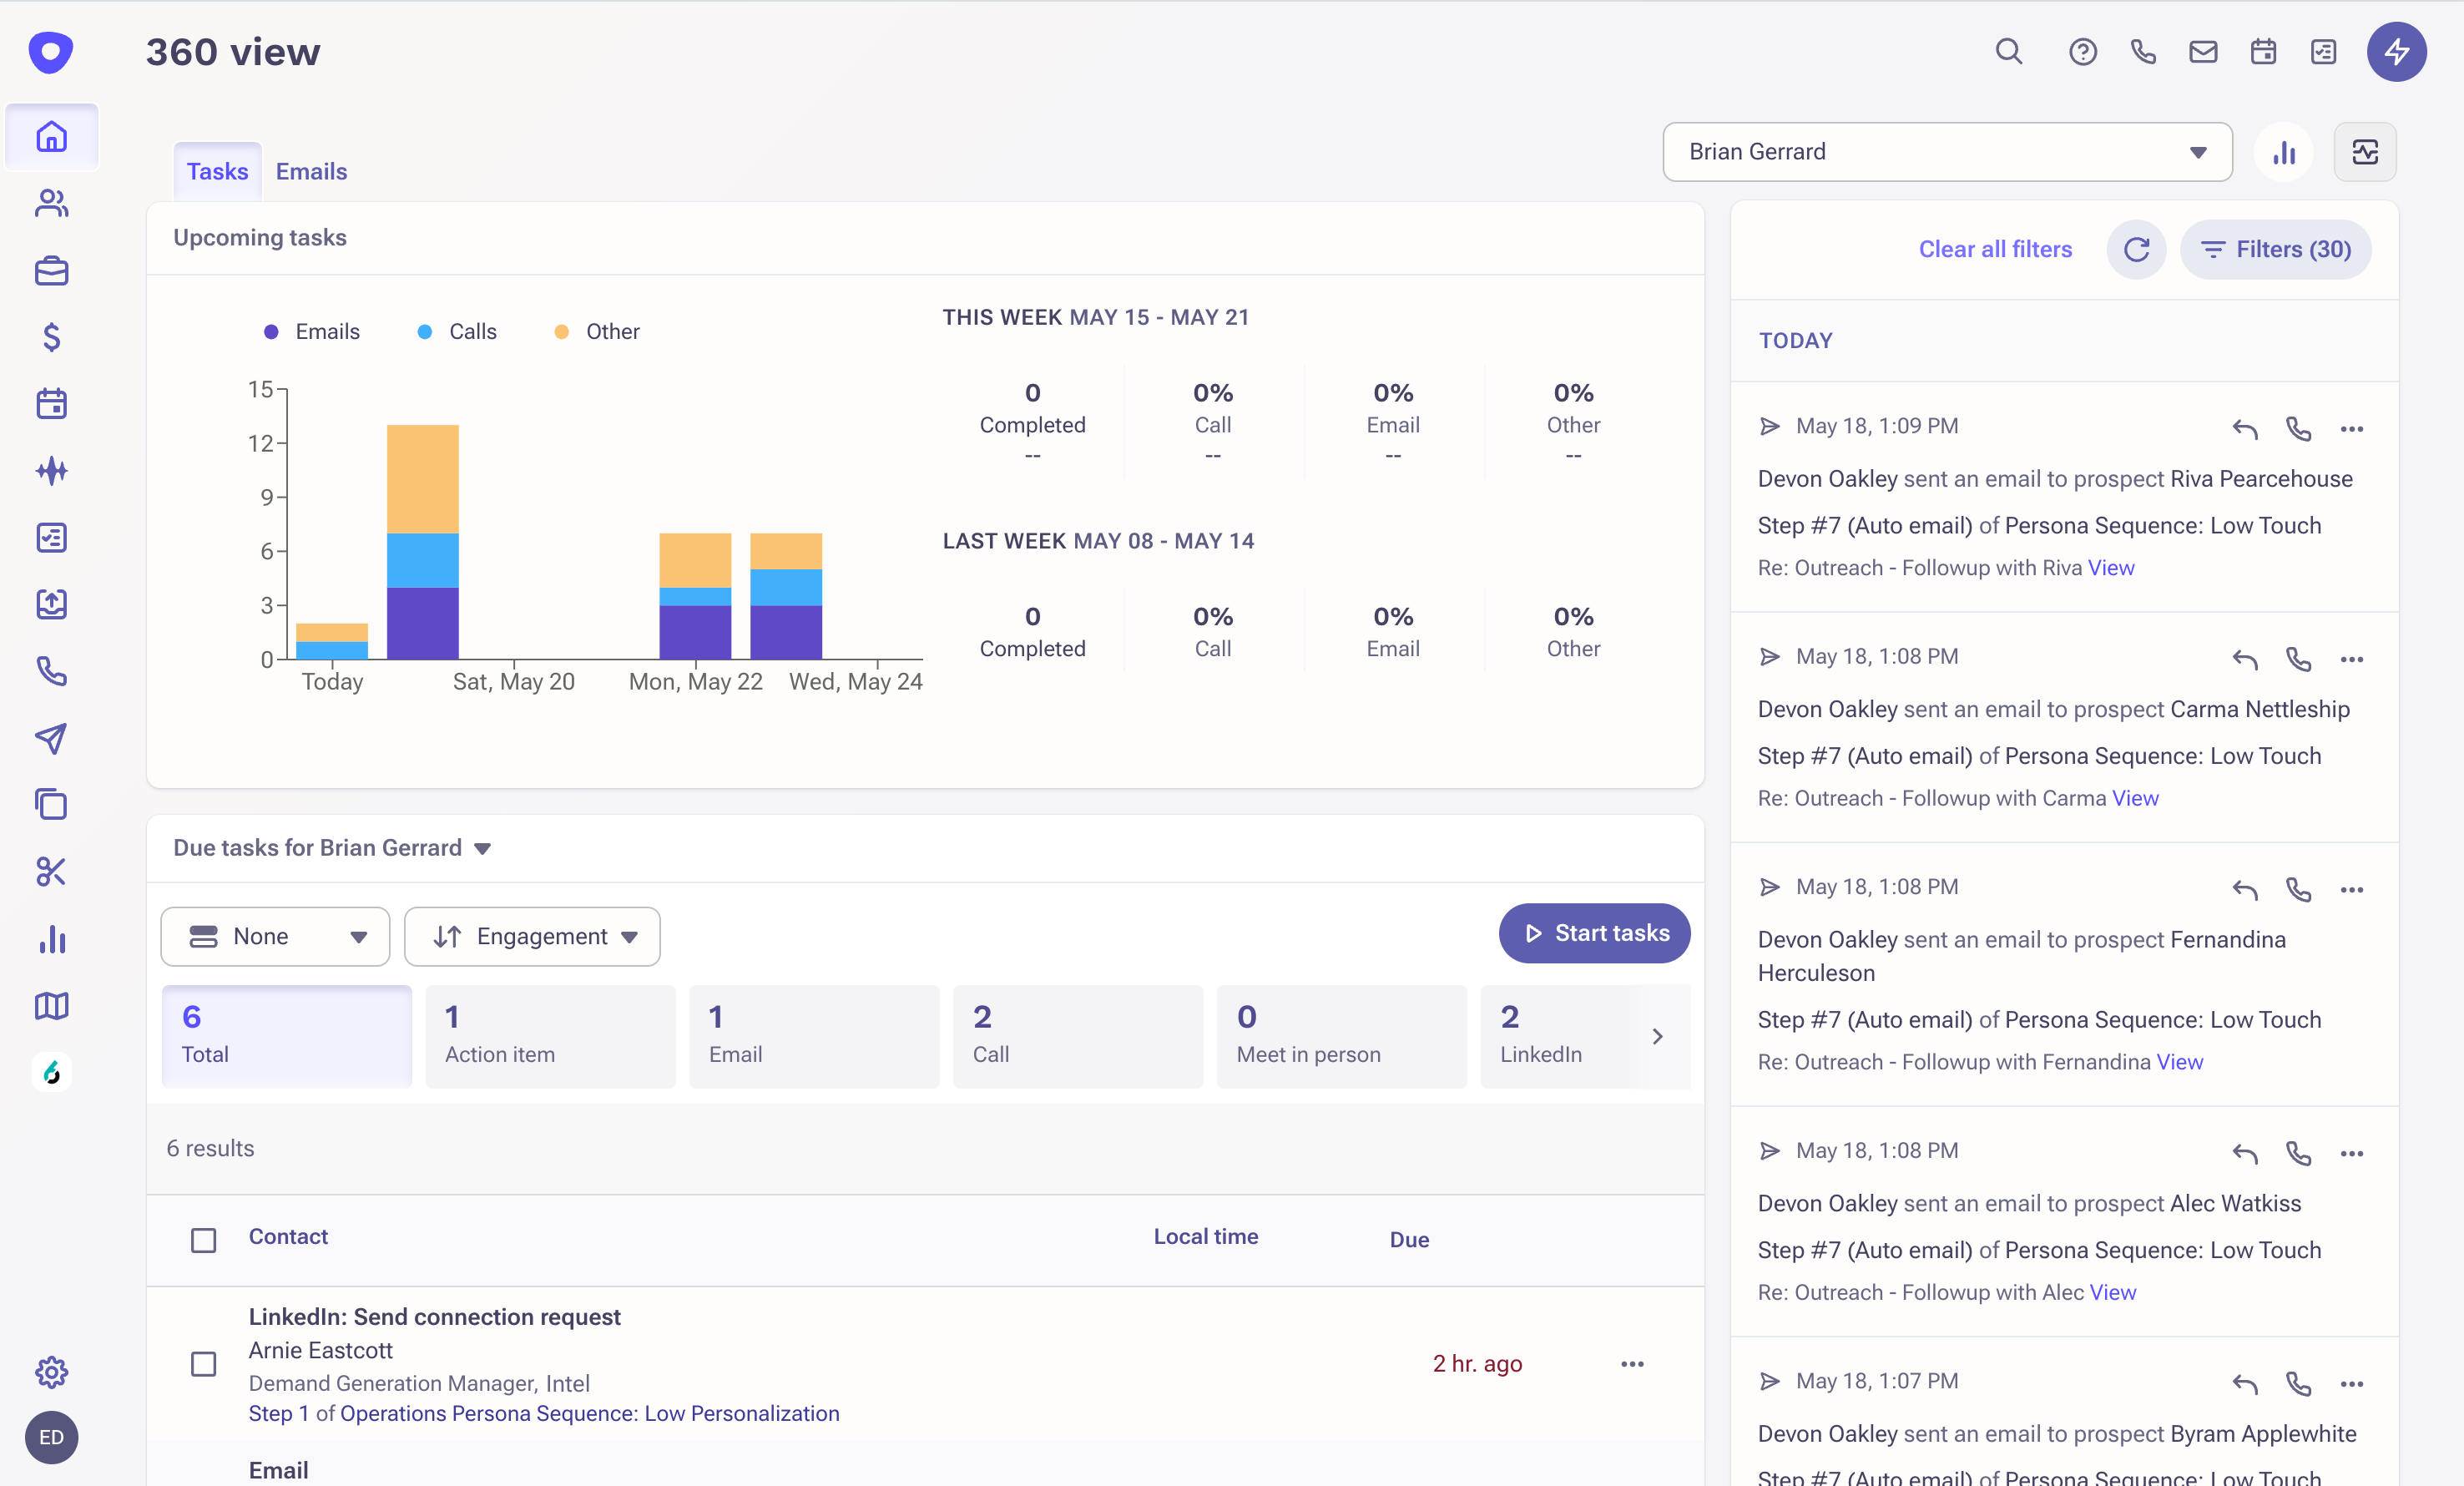
Task: Check the checkbox beside Arnie Eastcott's task
Action: pyautogui.click(x=204, y=1364)
